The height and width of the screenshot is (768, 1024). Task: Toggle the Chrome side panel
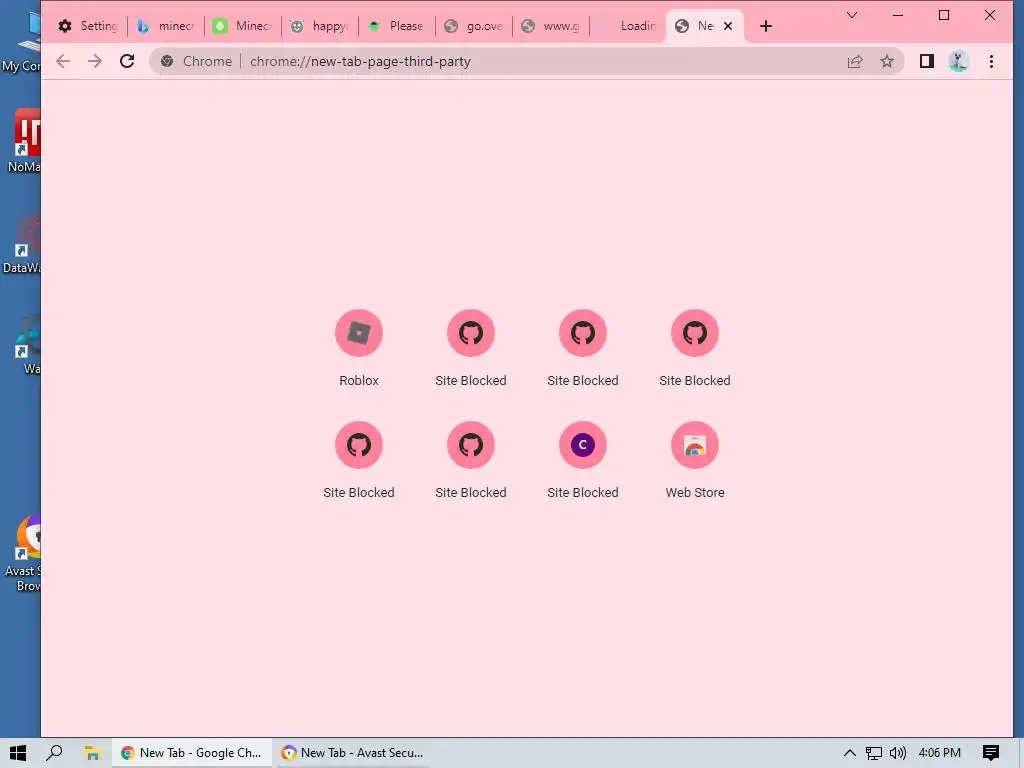point(927,61)
